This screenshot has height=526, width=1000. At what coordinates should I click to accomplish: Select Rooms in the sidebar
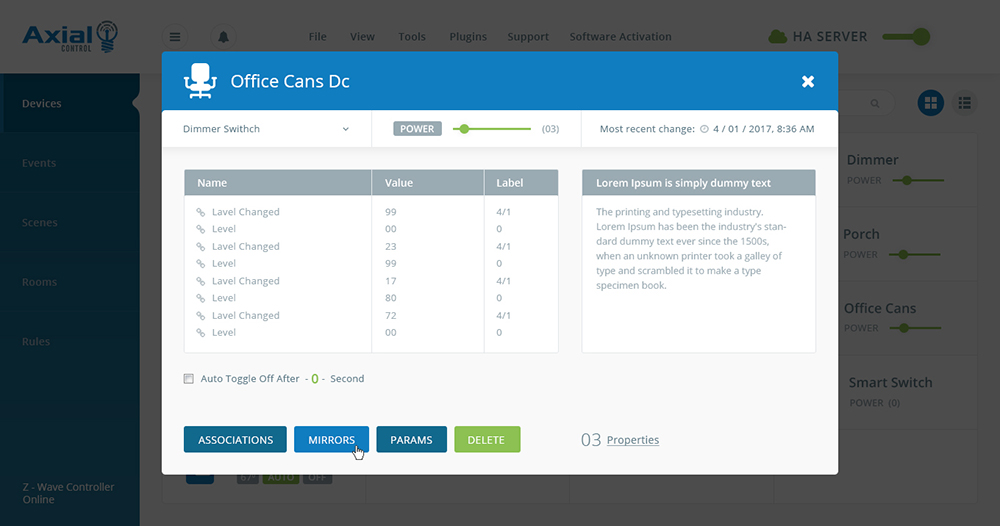[x=70, y=282]
